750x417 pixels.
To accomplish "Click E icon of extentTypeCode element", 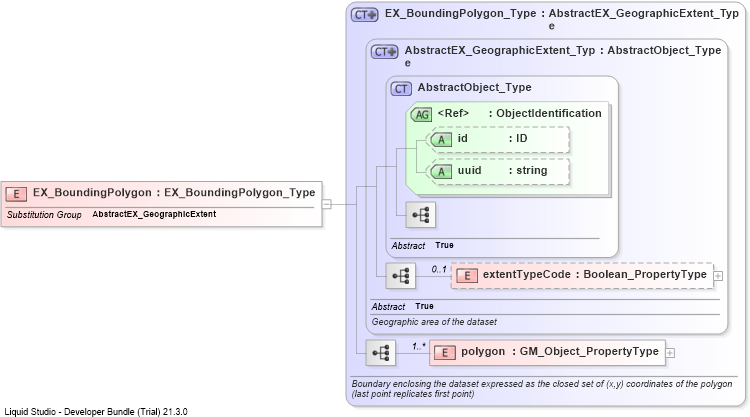I will coord(467,275).
